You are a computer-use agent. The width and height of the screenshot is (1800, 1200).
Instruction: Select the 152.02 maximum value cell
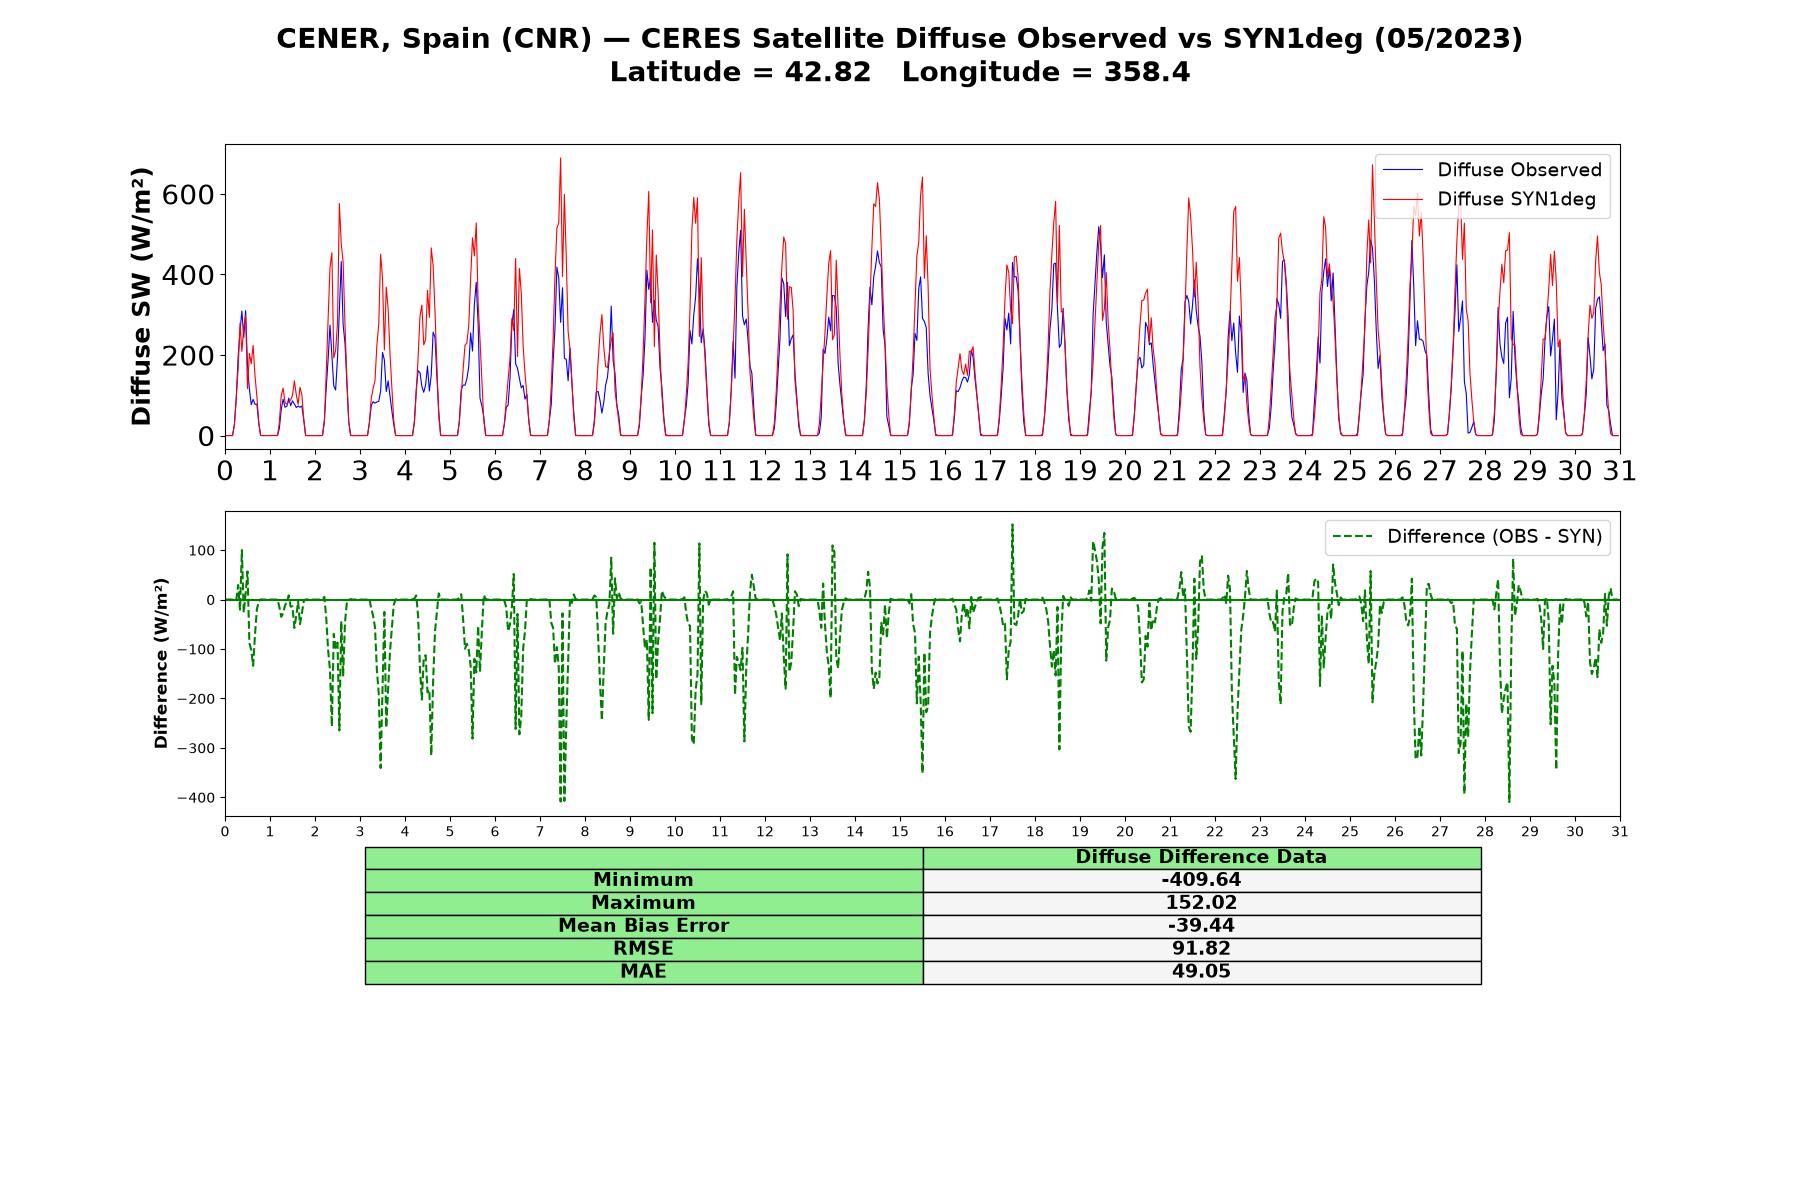[1201, 903]
